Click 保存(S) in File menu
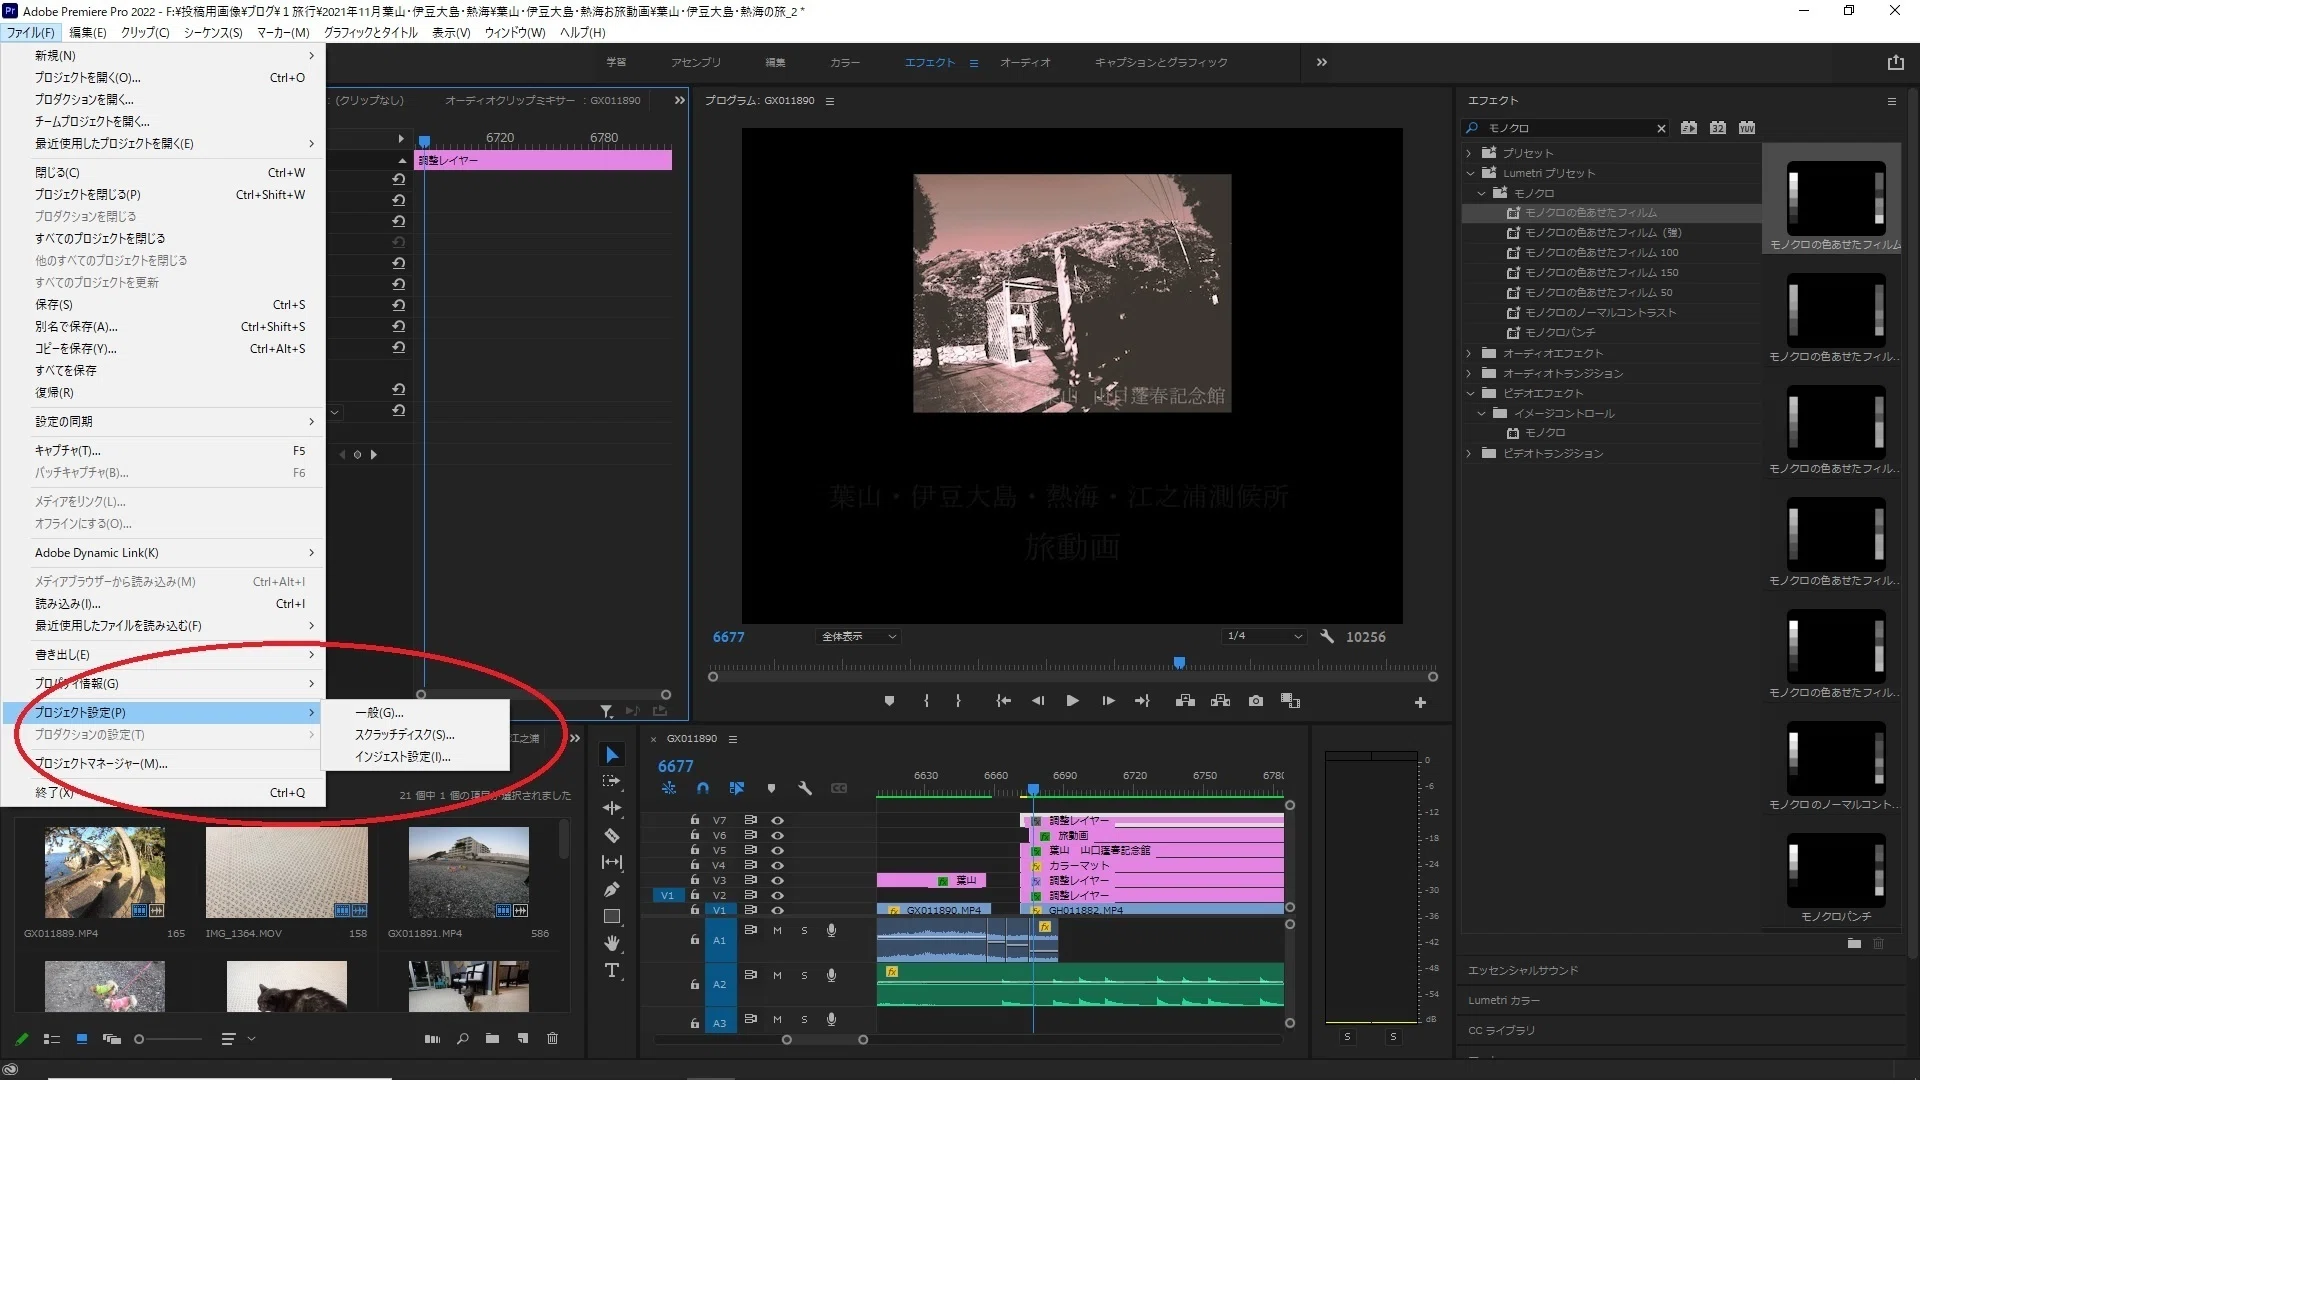The height and width of the screenshot is (1296, 2304). pyautogui.click(x=164, y=305)
